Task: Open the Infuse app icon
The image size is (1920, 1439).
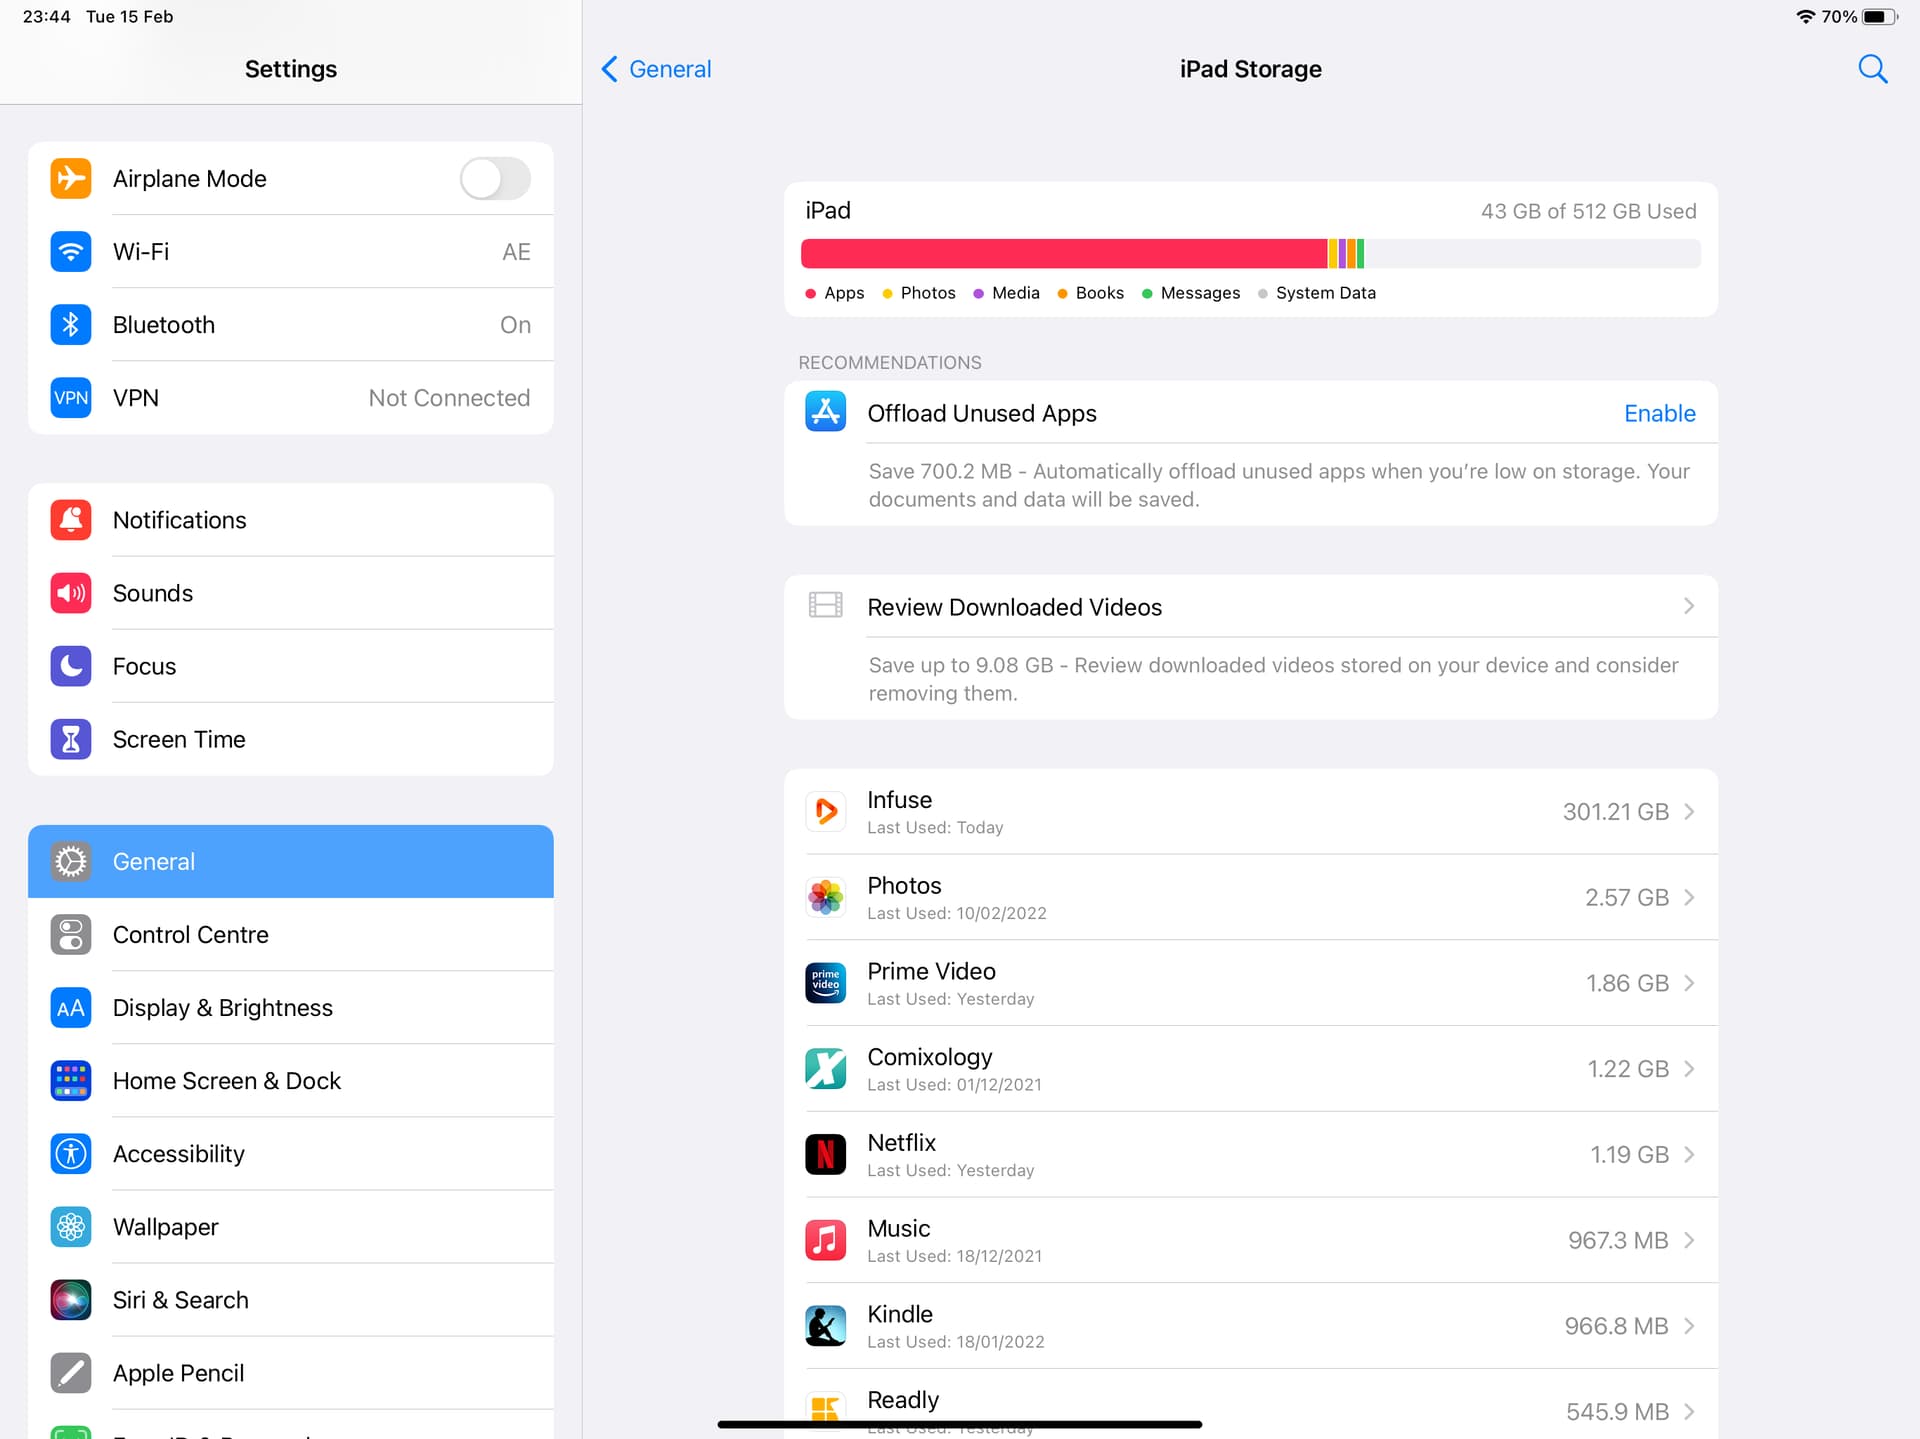Action: [x=826, y=811]
